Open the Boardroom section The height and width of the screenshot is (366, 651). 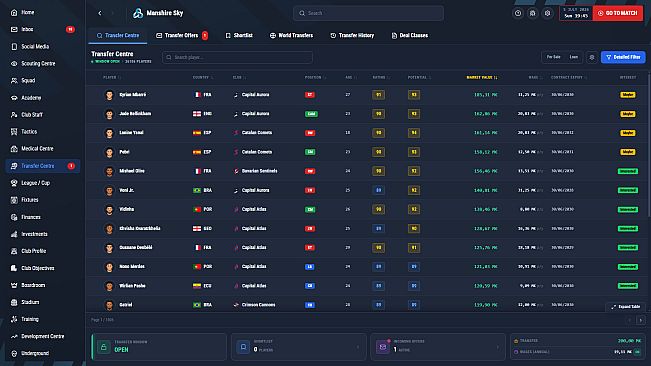pos(42,285)
